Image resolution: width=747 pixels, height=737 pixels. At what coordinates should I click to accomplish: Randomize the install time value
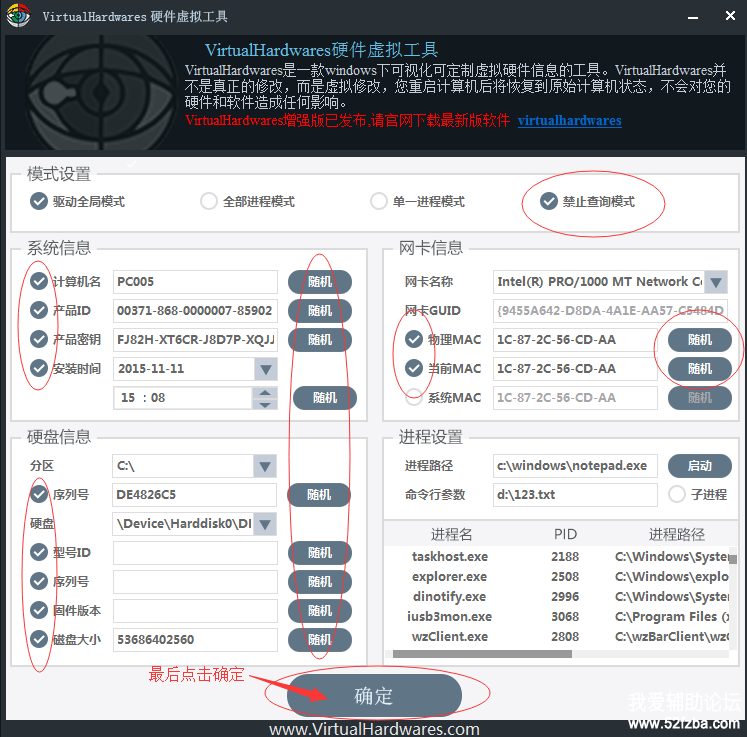click(x=324, y=397)
